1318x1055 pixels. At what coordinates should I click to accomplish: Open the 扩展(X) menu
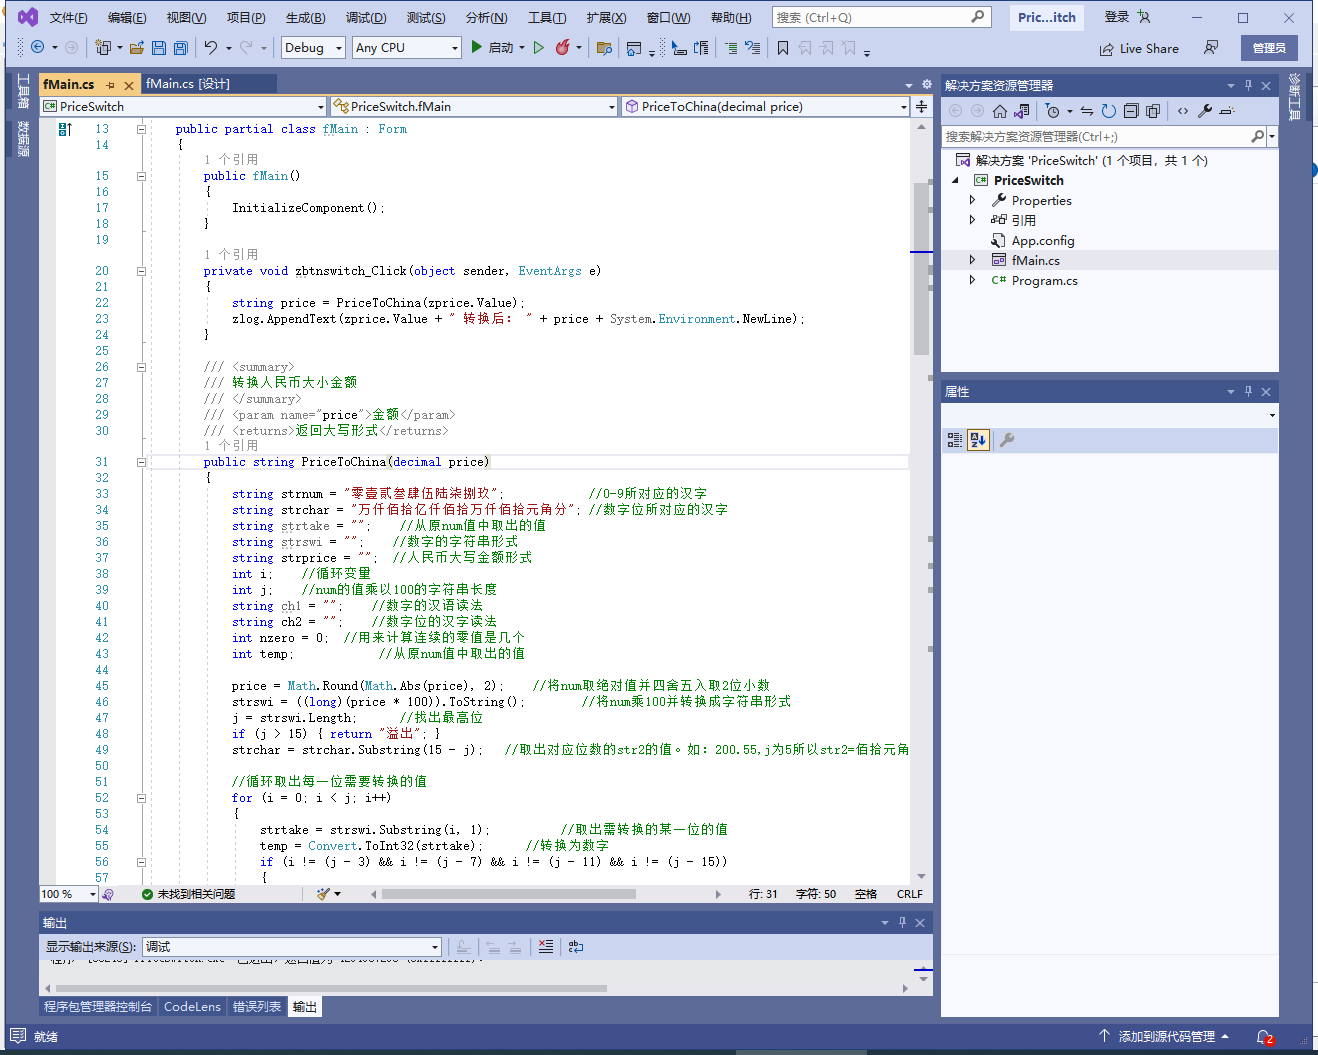[606, 18]
